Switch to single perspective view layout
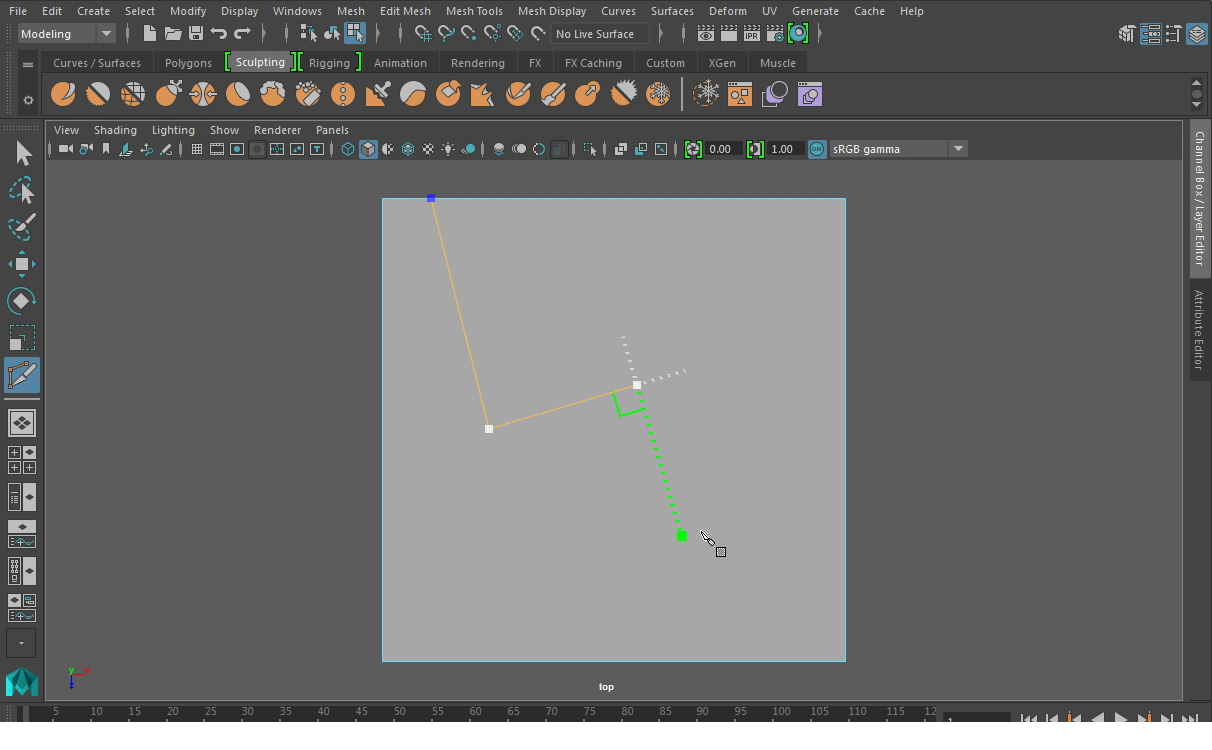Viewport: 1212px width, 750px height. pos(22,423)
